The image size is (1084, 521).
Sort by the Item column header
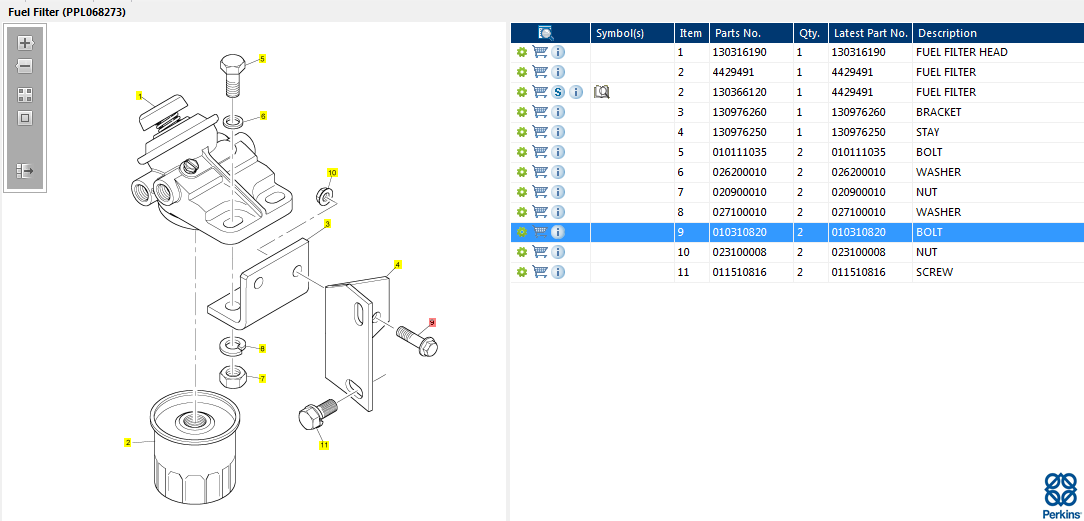point(692,32)
